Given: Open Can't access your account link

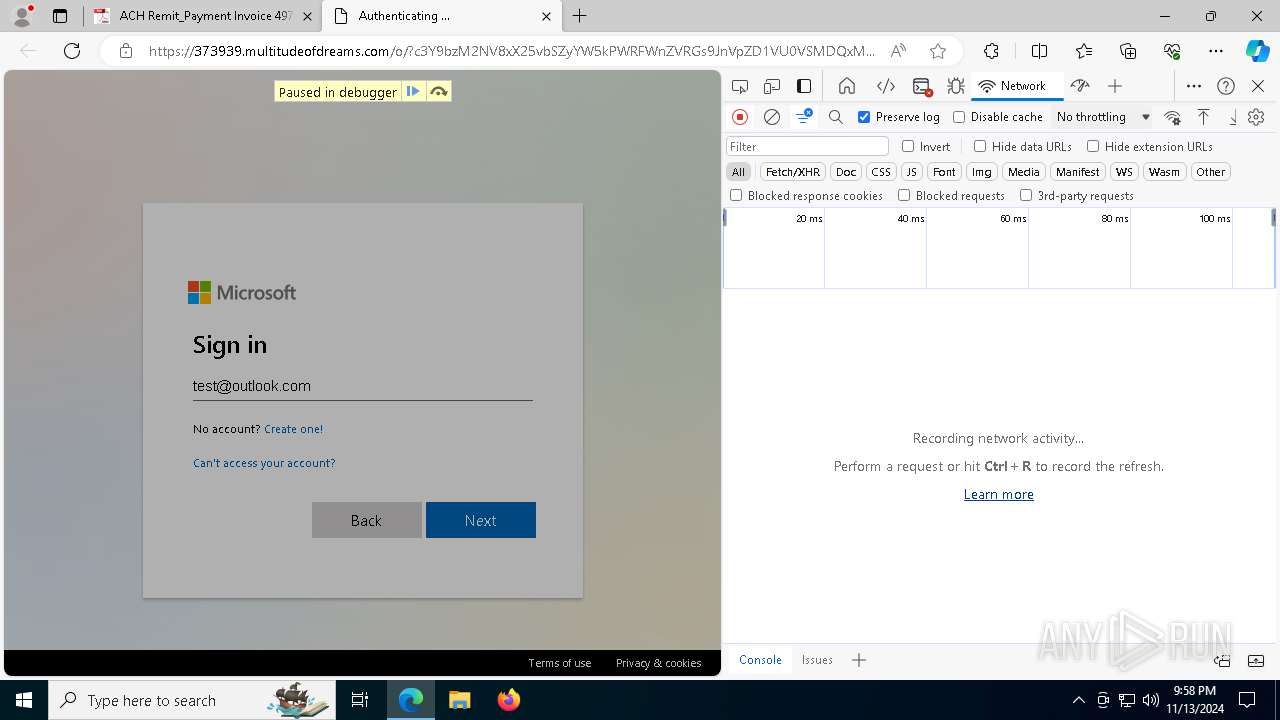Looking at the screenshot, I should pos(264,463).
